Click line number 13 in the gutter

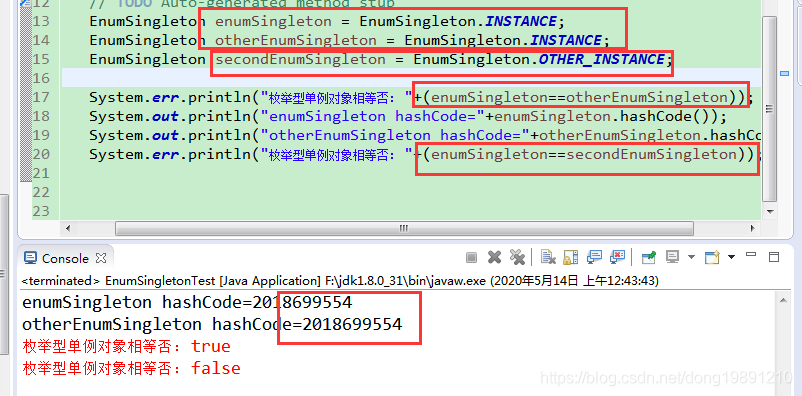[41, 21]
